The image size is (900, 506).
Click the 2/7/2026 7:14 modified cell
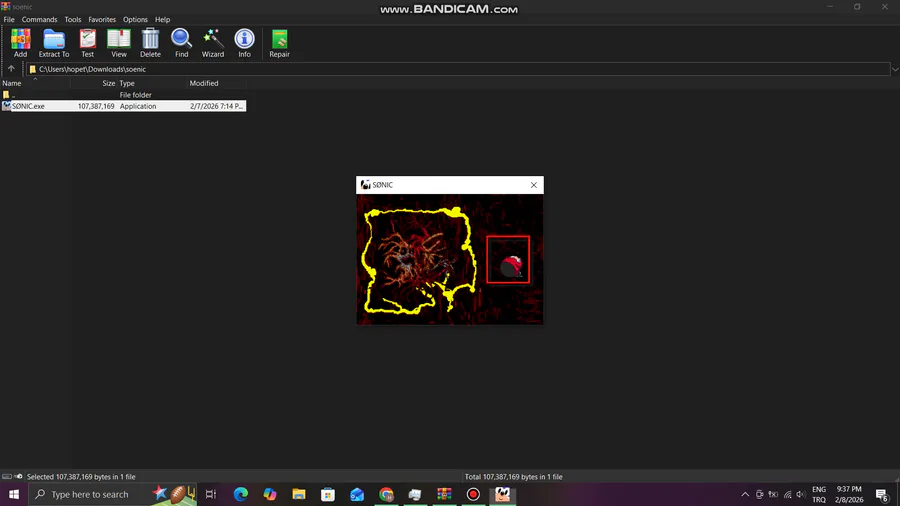216,106
